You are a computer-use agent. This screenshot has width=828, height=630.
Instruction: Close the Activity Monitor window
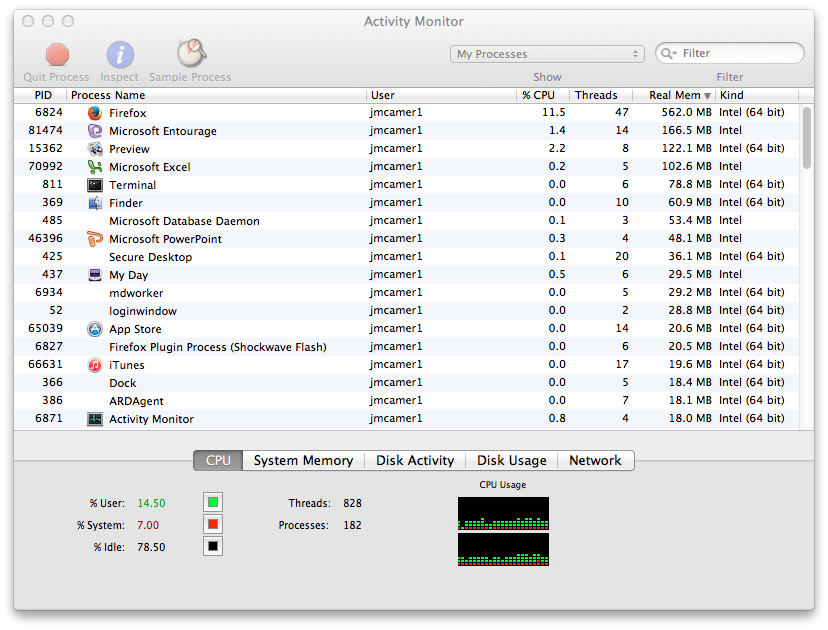tap(28, 21)
